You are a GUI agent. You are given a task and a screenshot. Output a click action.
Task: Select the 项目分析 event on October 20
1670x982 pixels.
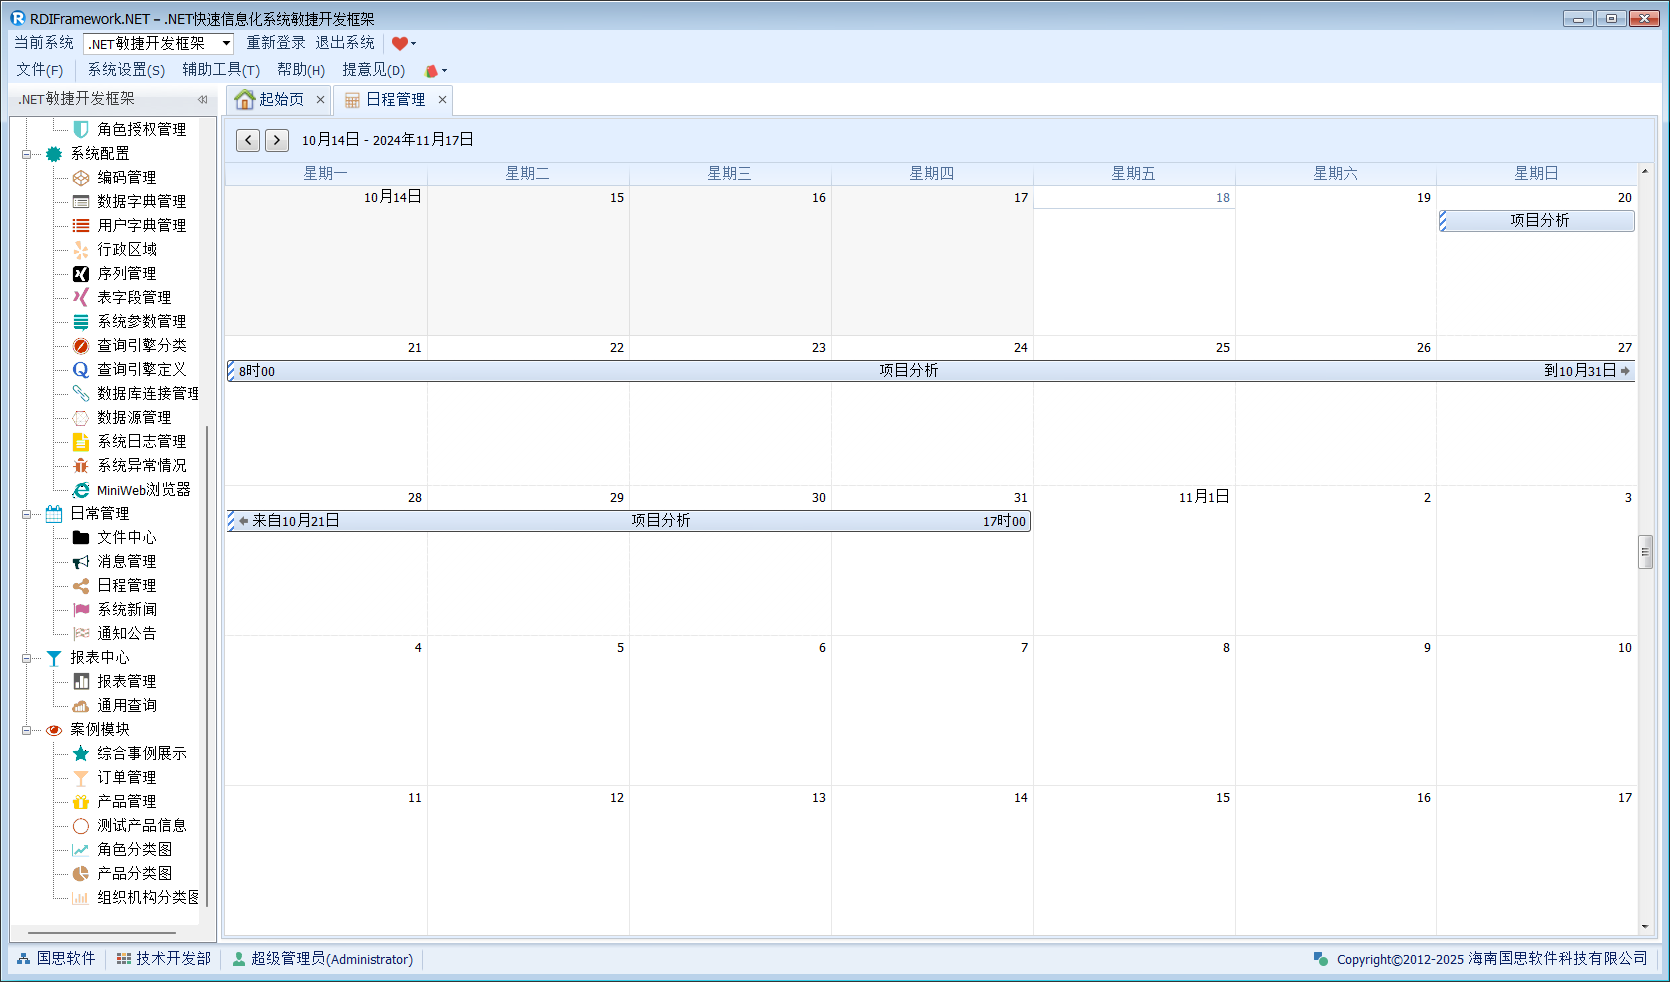point(1538,221)
